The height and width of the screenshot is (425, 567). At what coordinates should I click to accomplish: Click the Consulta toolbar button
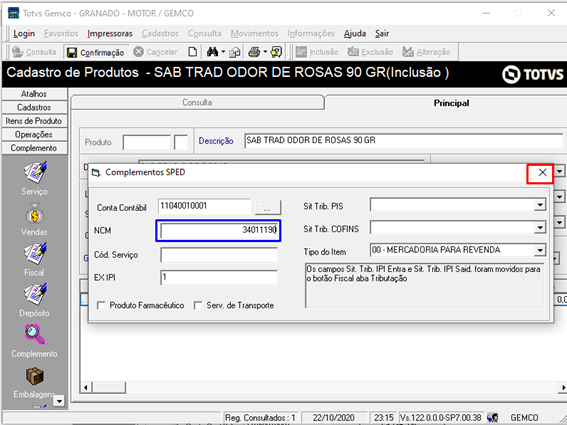pos(34,52)
